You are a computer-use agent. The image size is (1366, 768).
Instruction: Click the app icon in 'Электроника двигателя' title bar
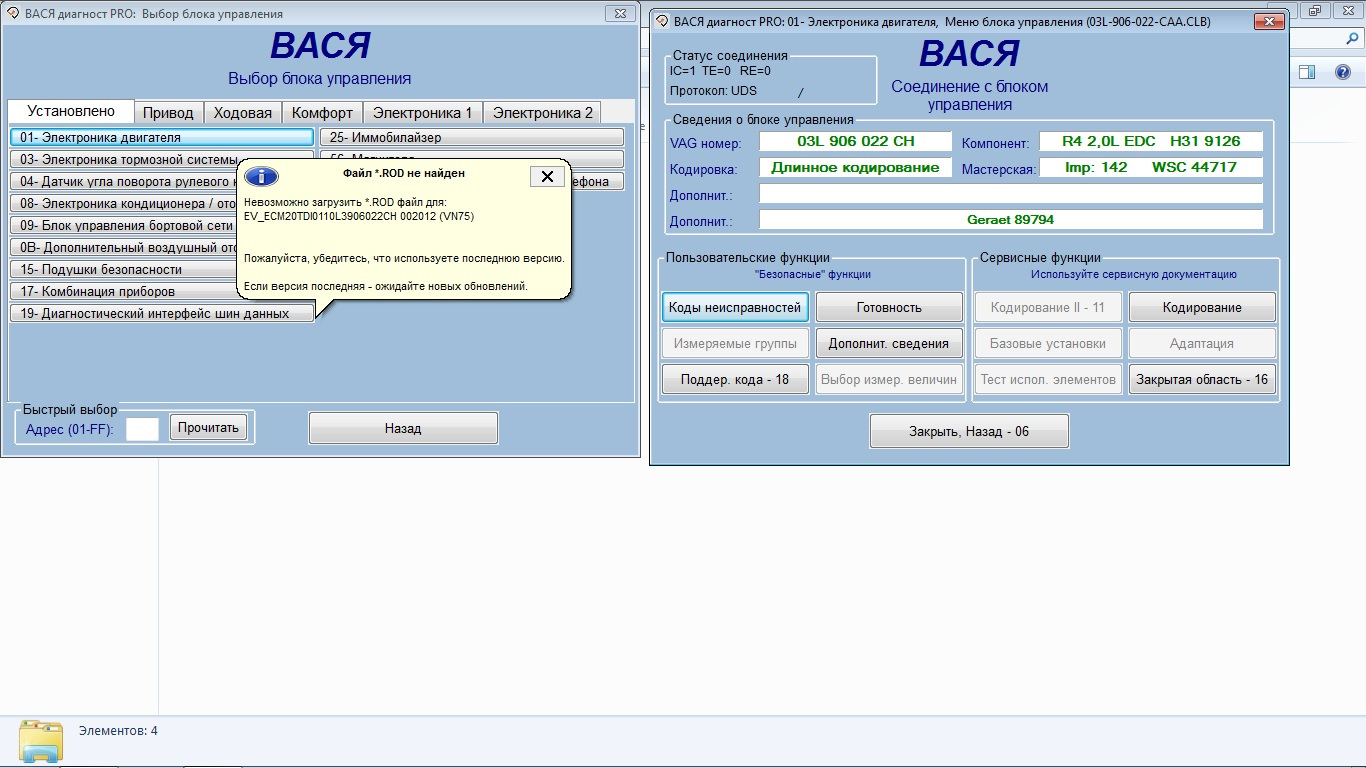[662, 21]
